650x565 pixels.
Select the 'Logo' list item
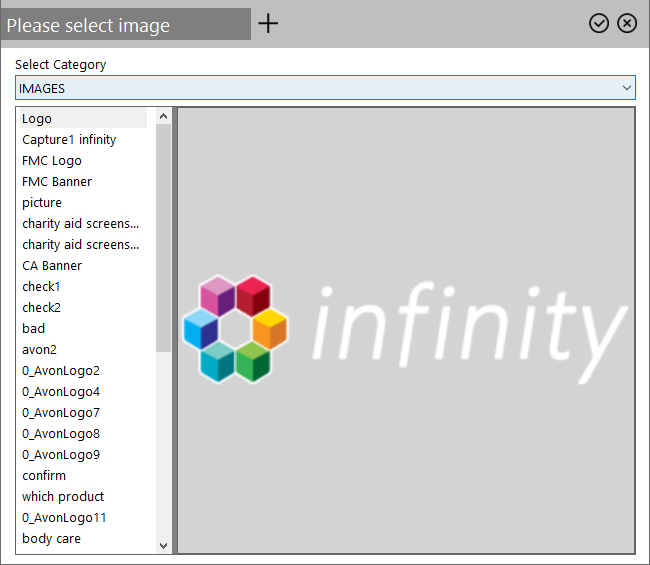[83, 119]
